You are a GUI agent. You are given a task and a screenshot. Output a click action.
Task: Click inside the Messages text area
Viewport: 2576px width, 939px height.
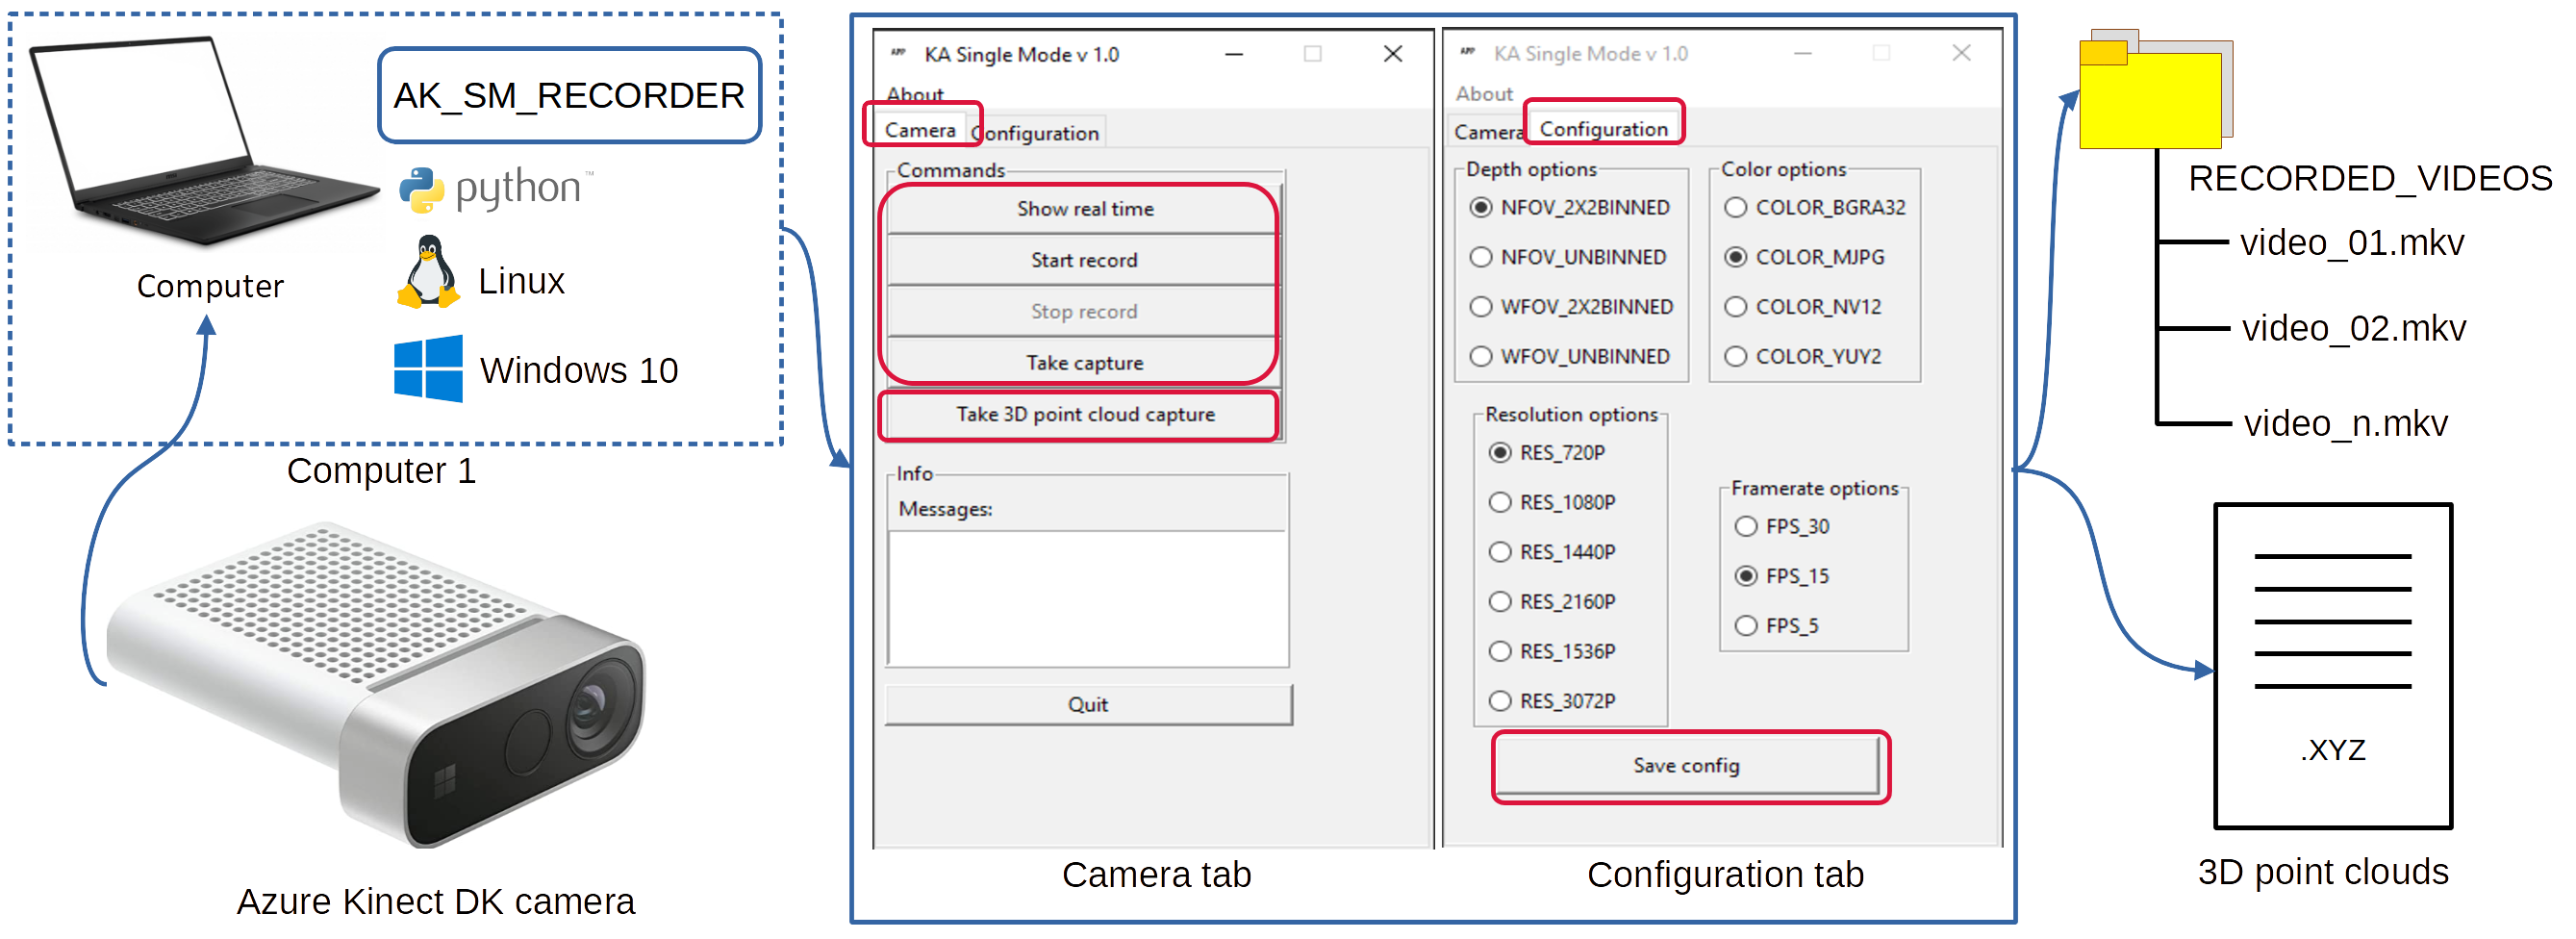(1088, 598)
